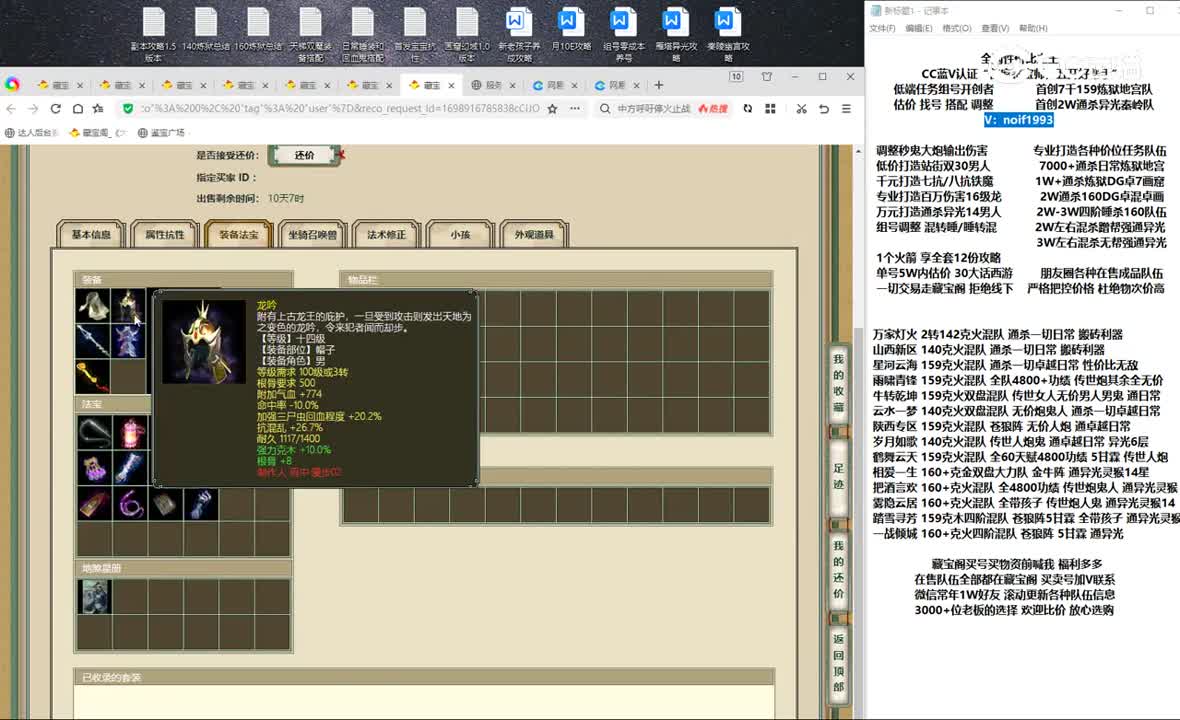Bookmark this page with the address bar star

point(552,108)
